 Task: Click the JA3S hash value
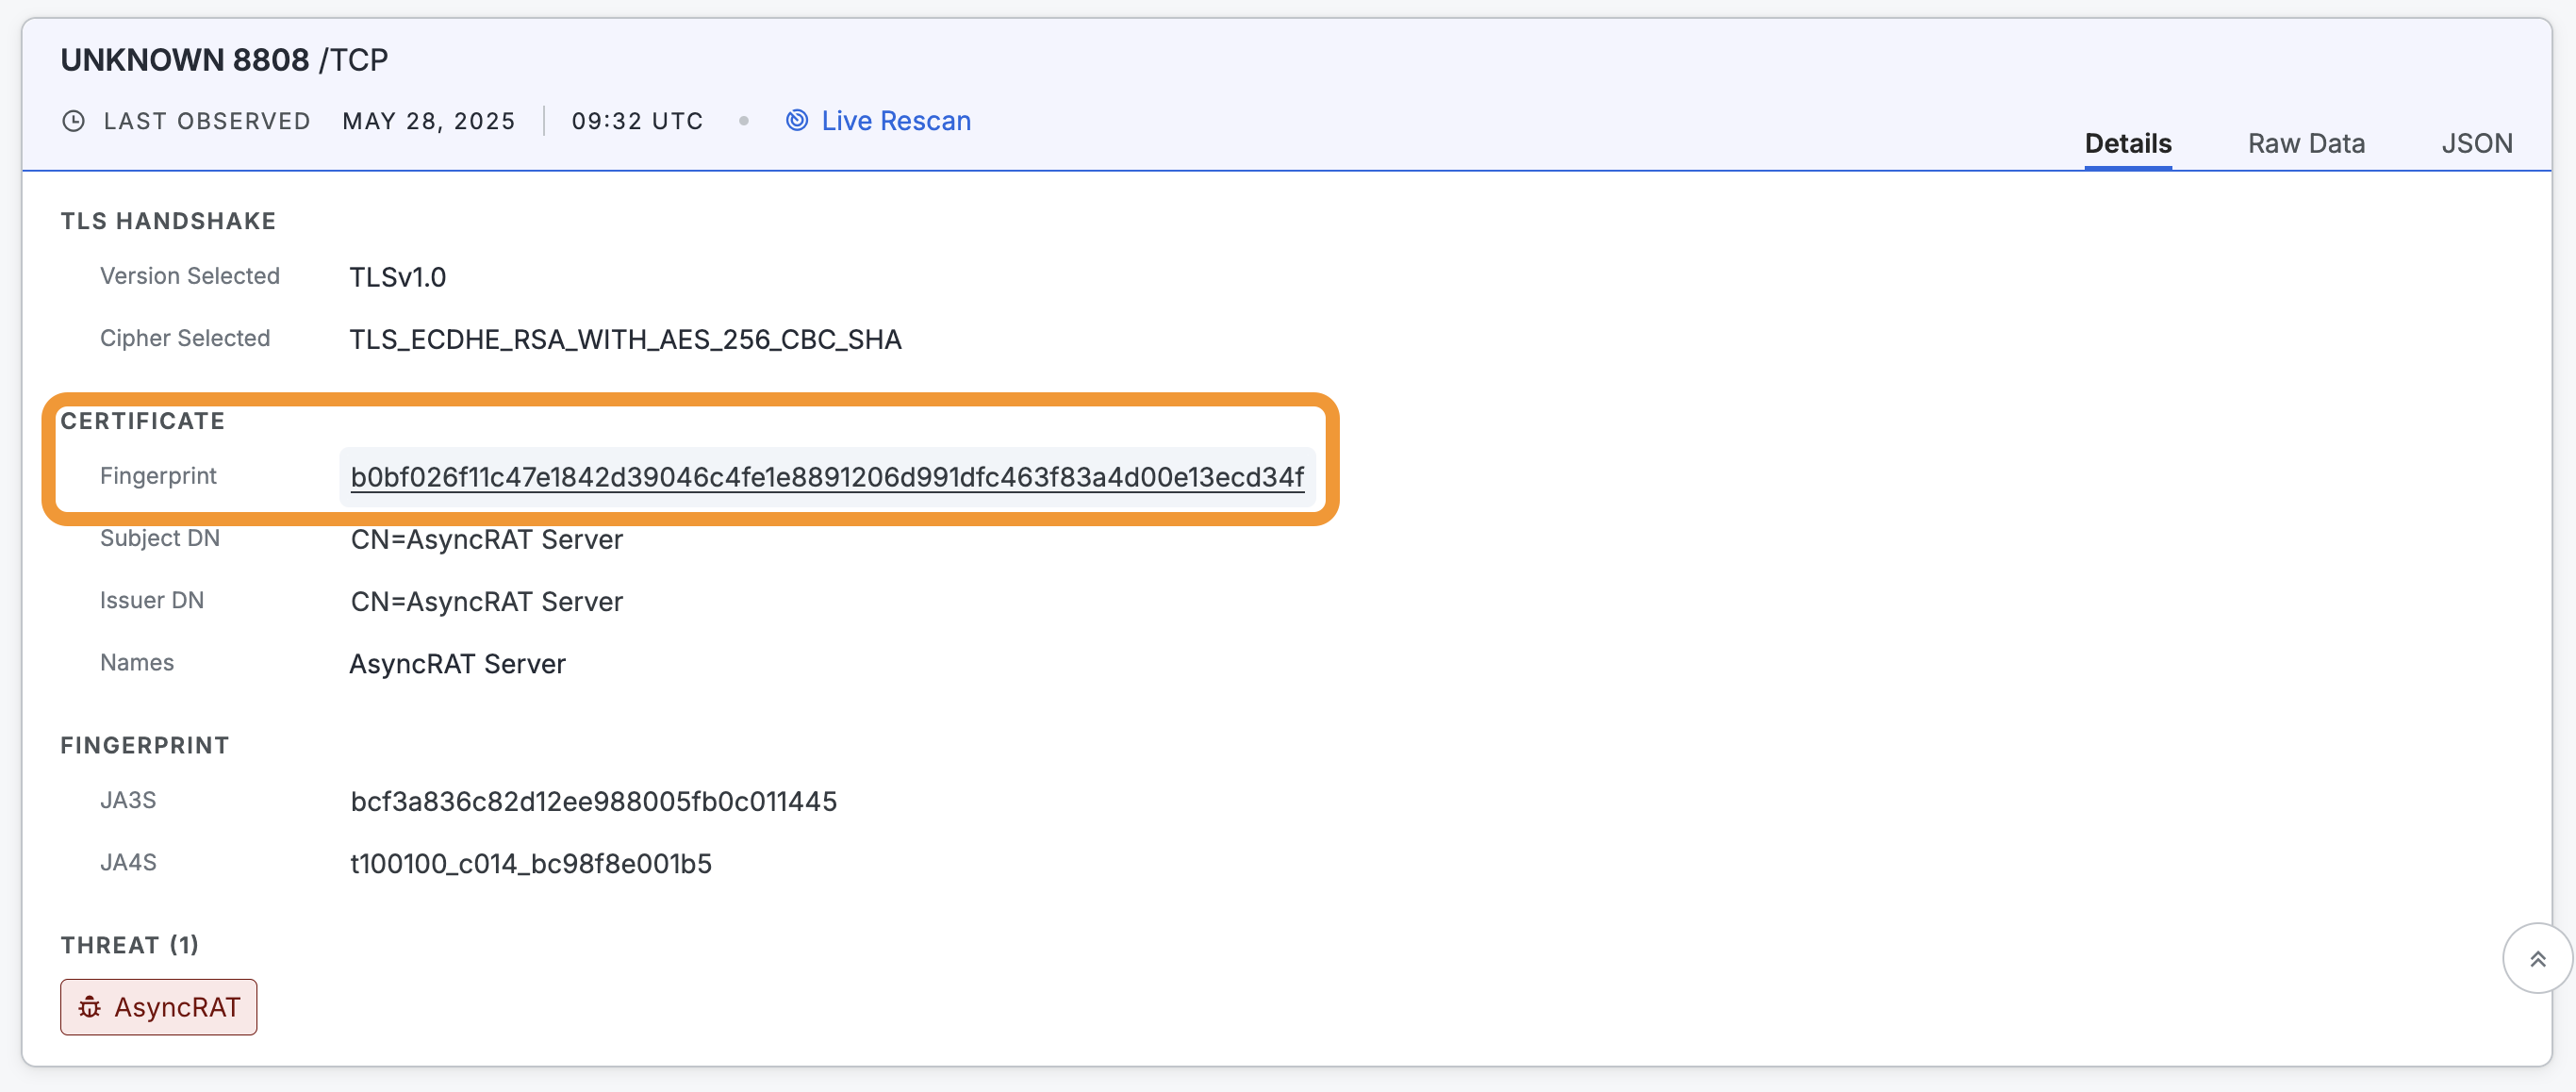click(x=593, y=801)
